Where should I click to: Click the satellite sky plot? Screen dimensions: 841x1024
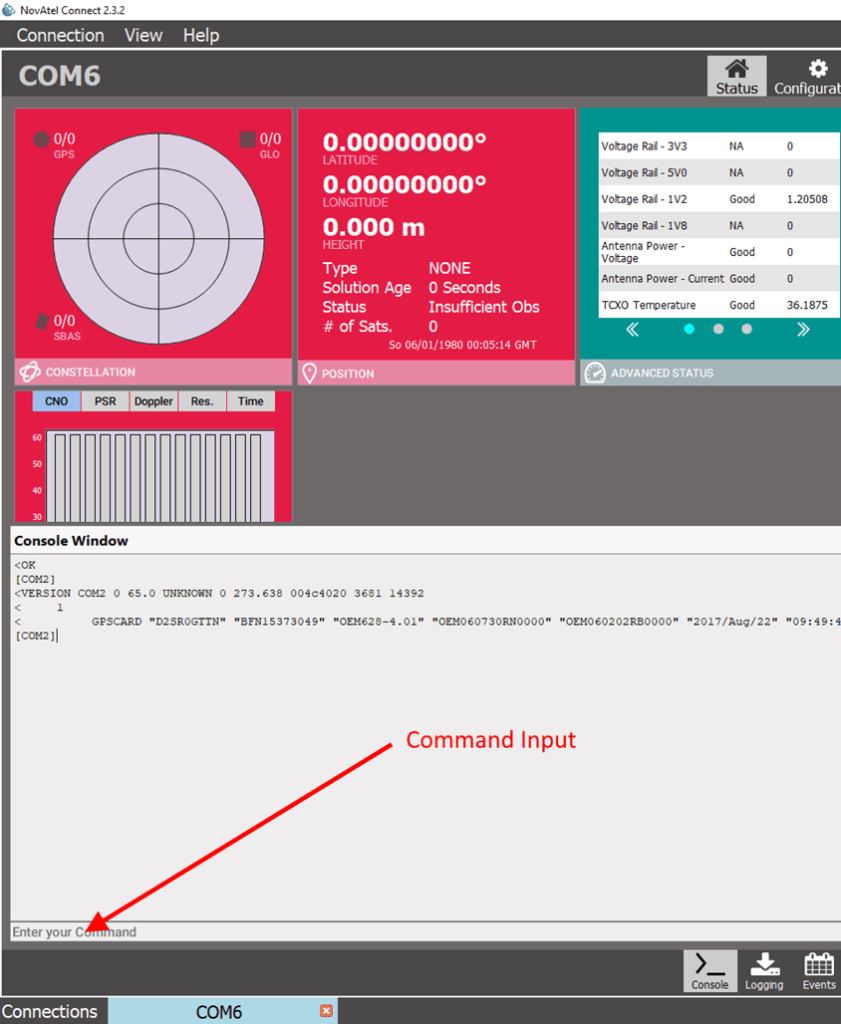tap(159, 239)
